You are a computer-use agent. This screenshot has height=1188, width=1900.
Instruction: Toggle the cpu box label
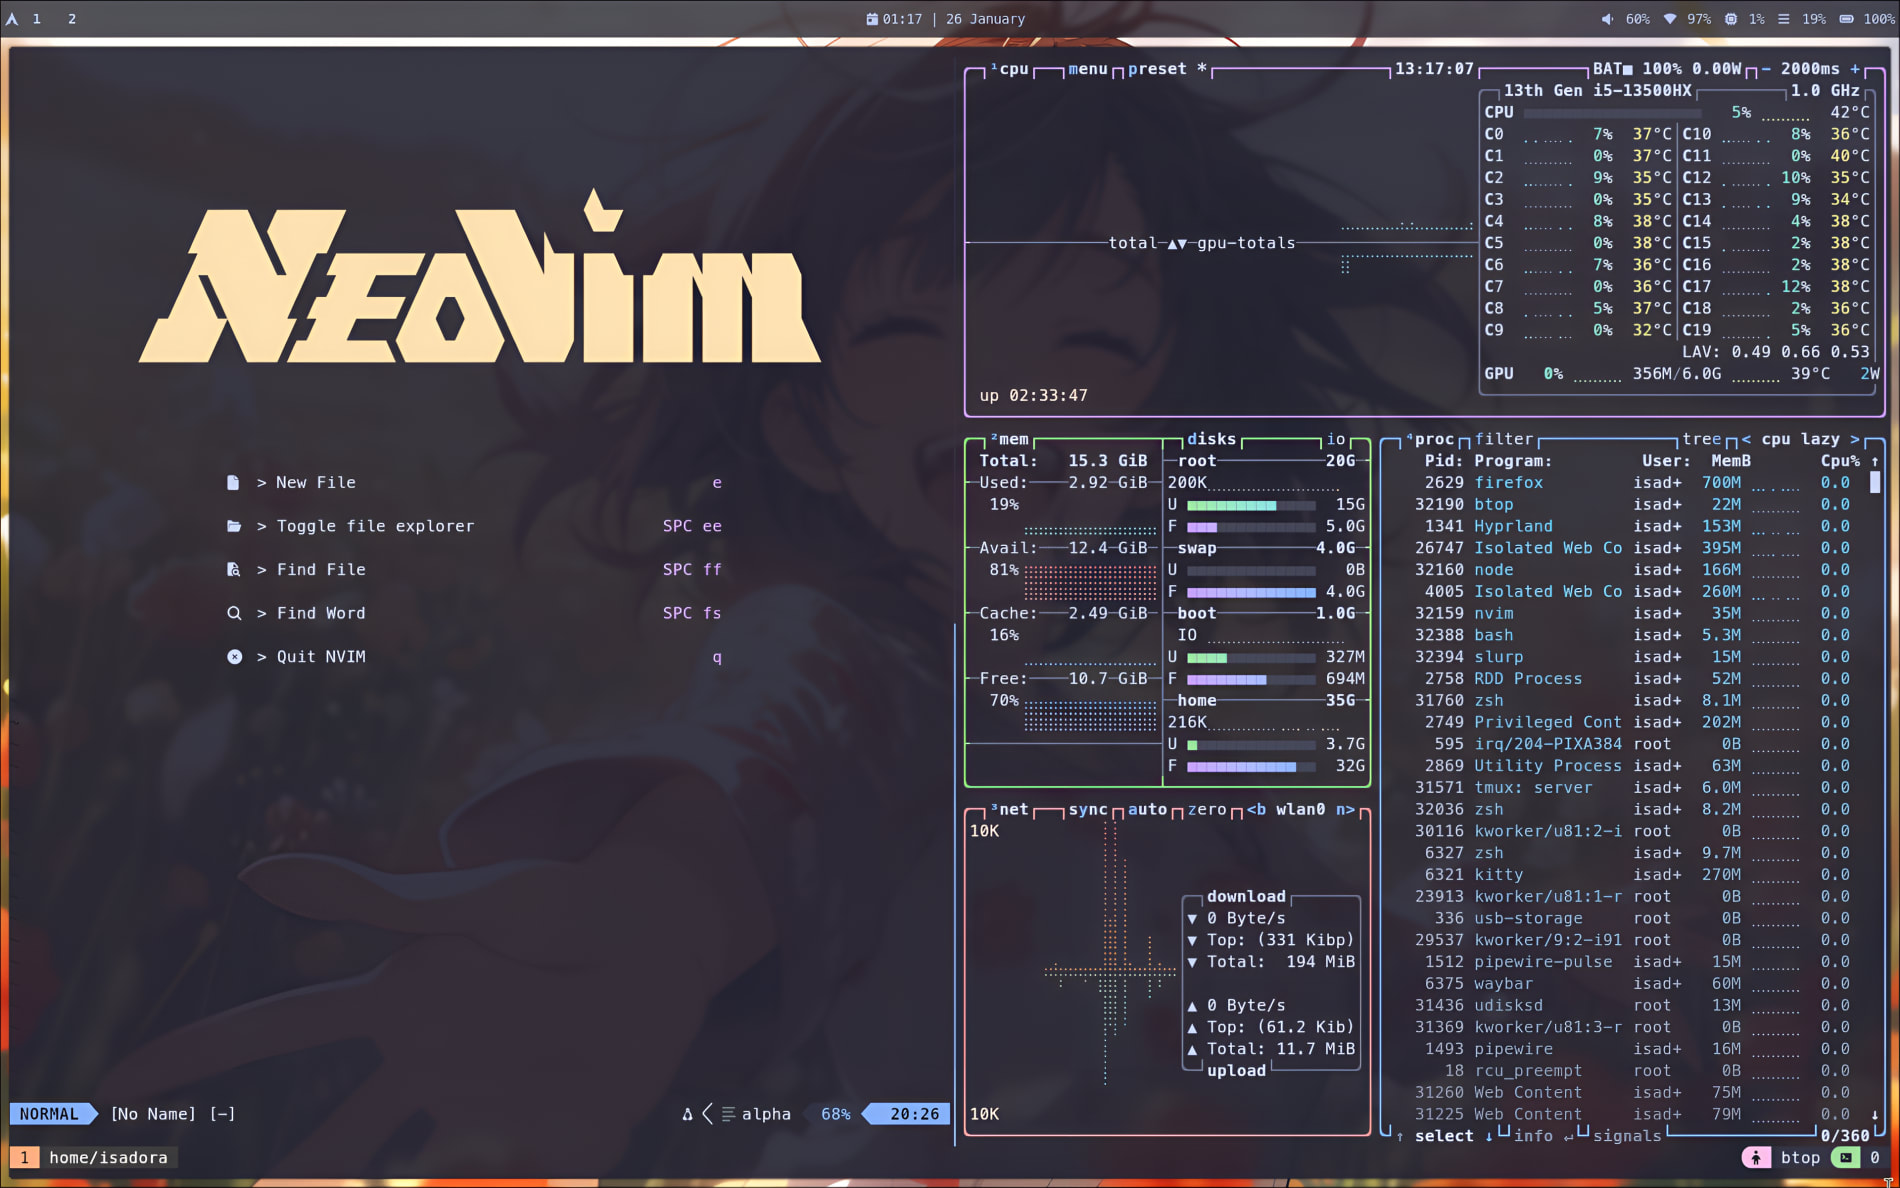point(1009,69)
